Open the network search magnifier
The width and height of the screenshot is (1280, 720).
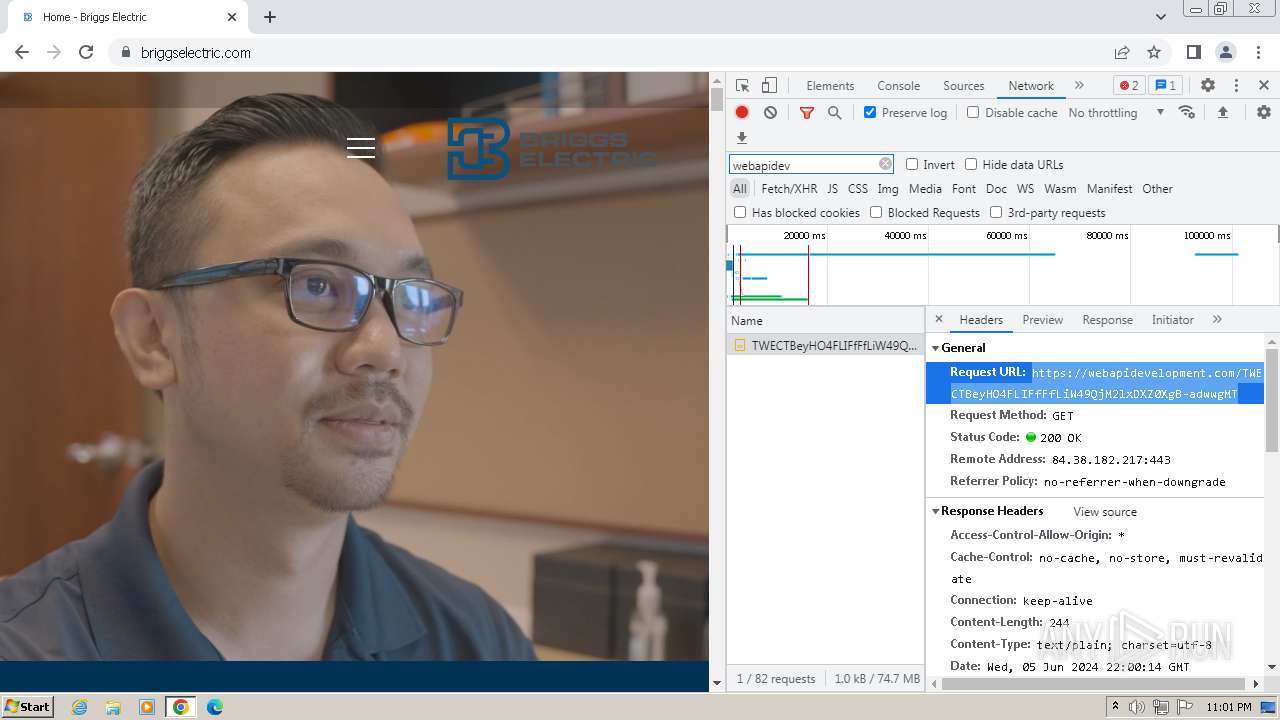(835, 113)
